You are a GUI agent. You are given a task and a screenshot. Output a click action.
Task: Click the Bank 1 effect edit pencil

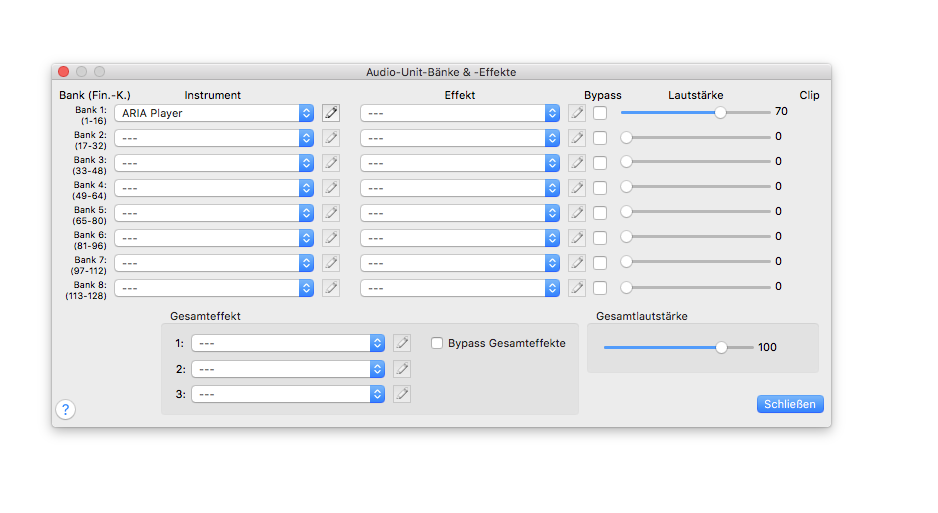[x=577, y=113]
